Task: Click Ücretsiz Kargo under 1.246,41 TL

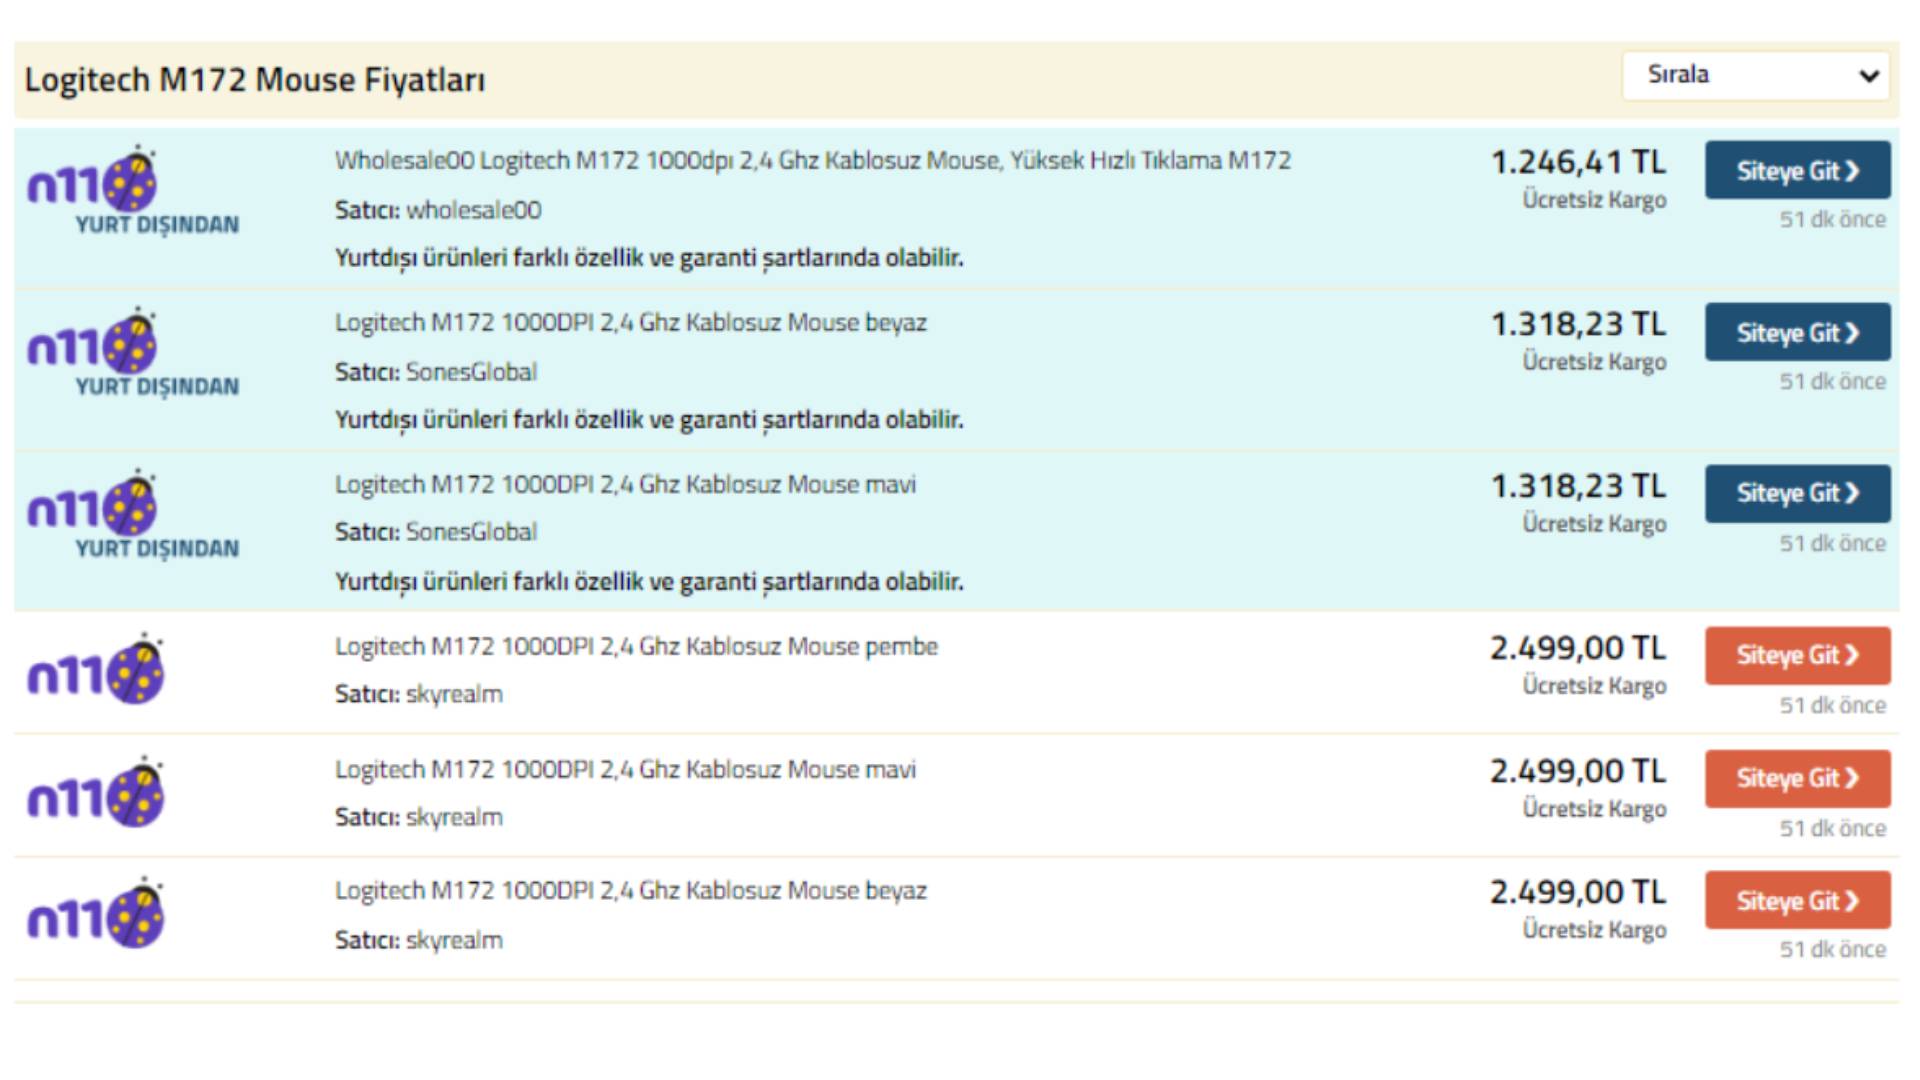Action: 1594,200
